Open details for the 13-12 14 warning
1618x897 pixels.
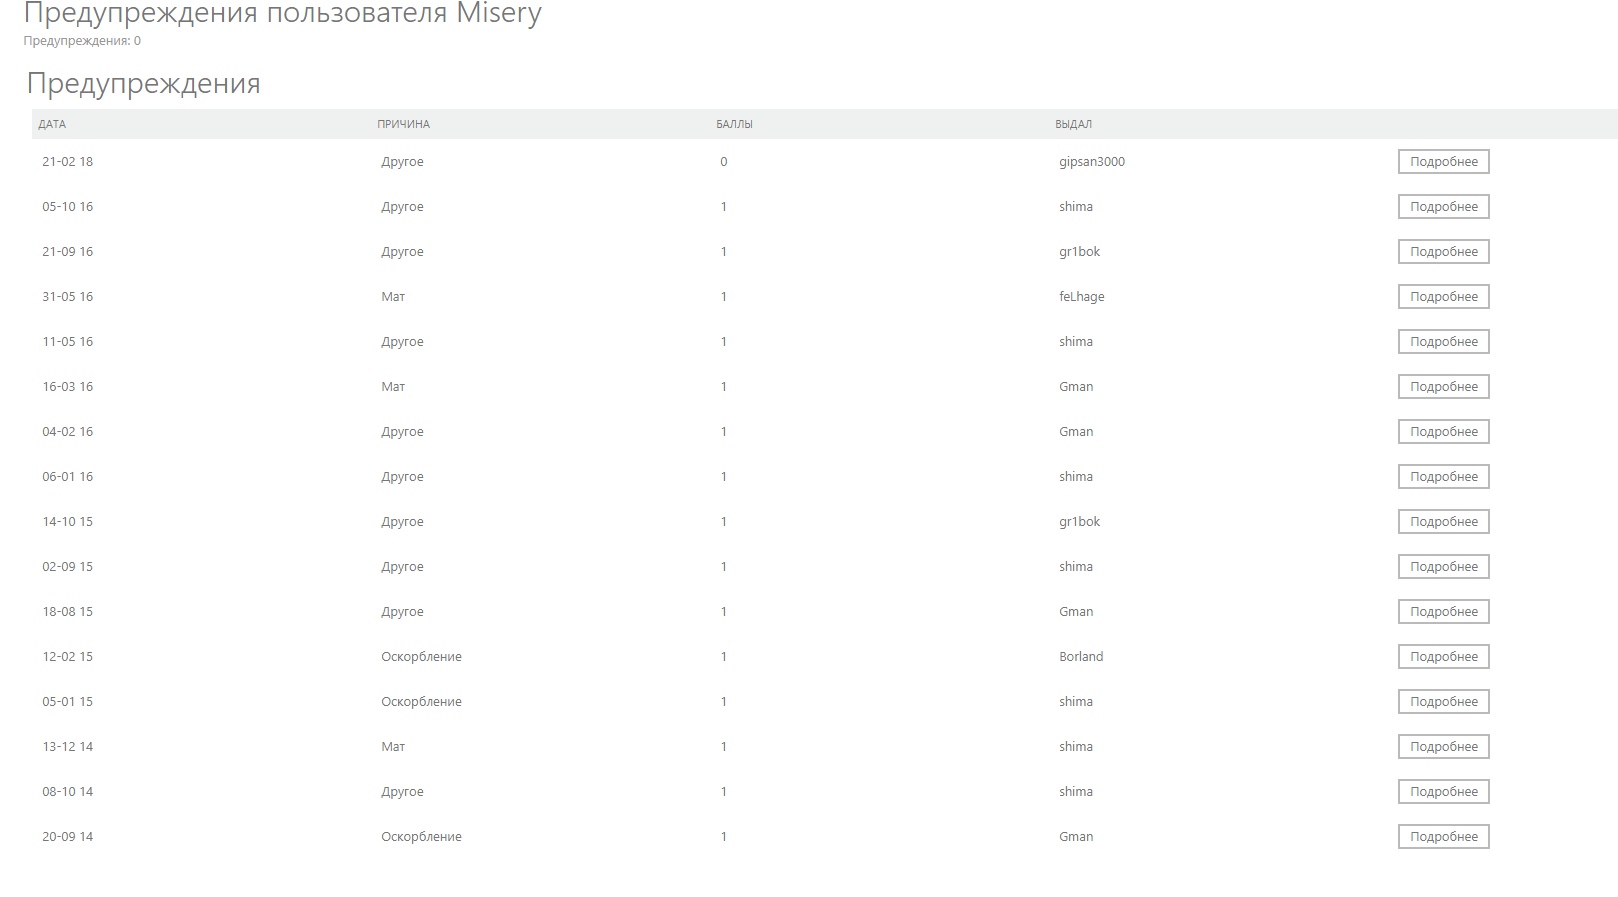[x=1443, y=747]
